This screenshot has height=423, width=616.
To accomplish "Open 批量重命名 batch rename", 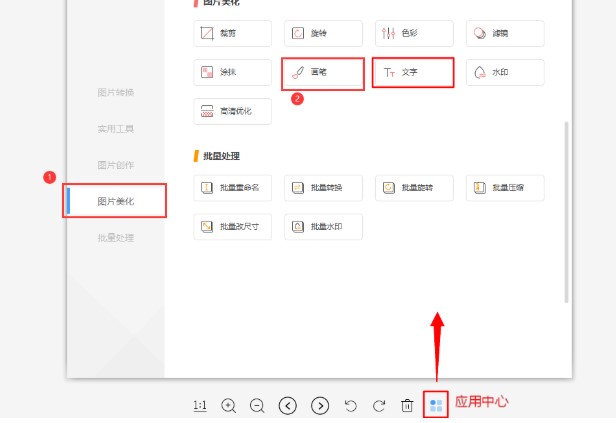I will [x=232, y=188].
